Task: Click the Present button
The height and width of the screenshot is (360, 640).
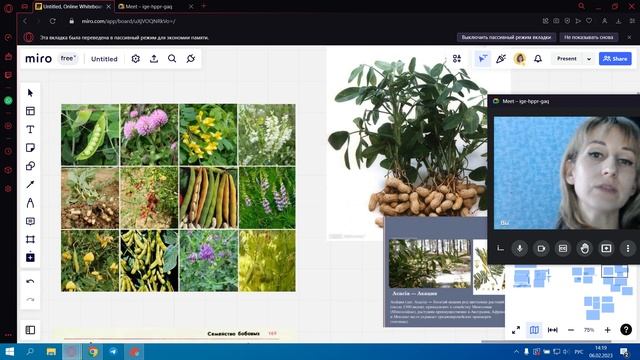Action: [567, 59]
